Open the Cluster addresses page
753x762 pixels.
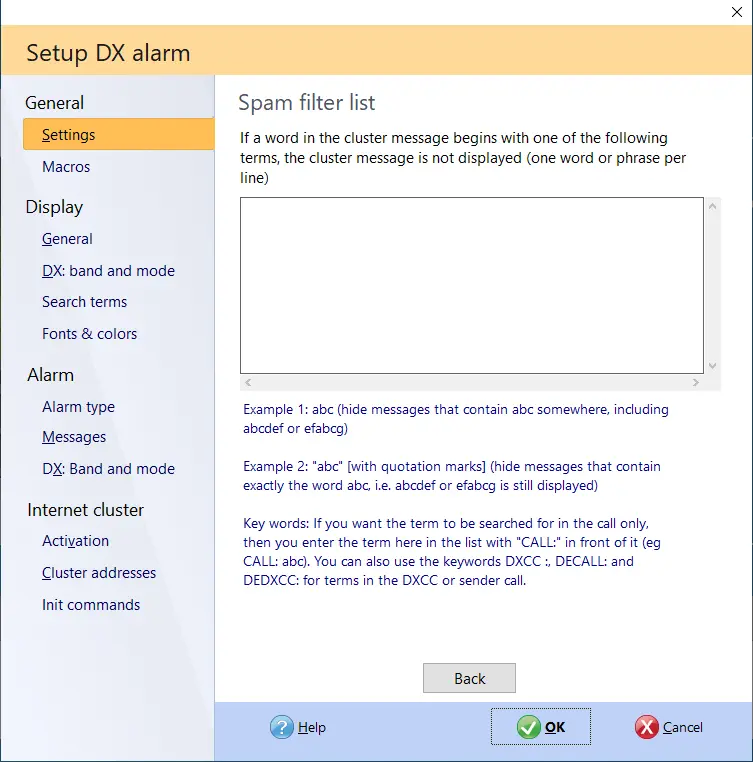point(99,573)
